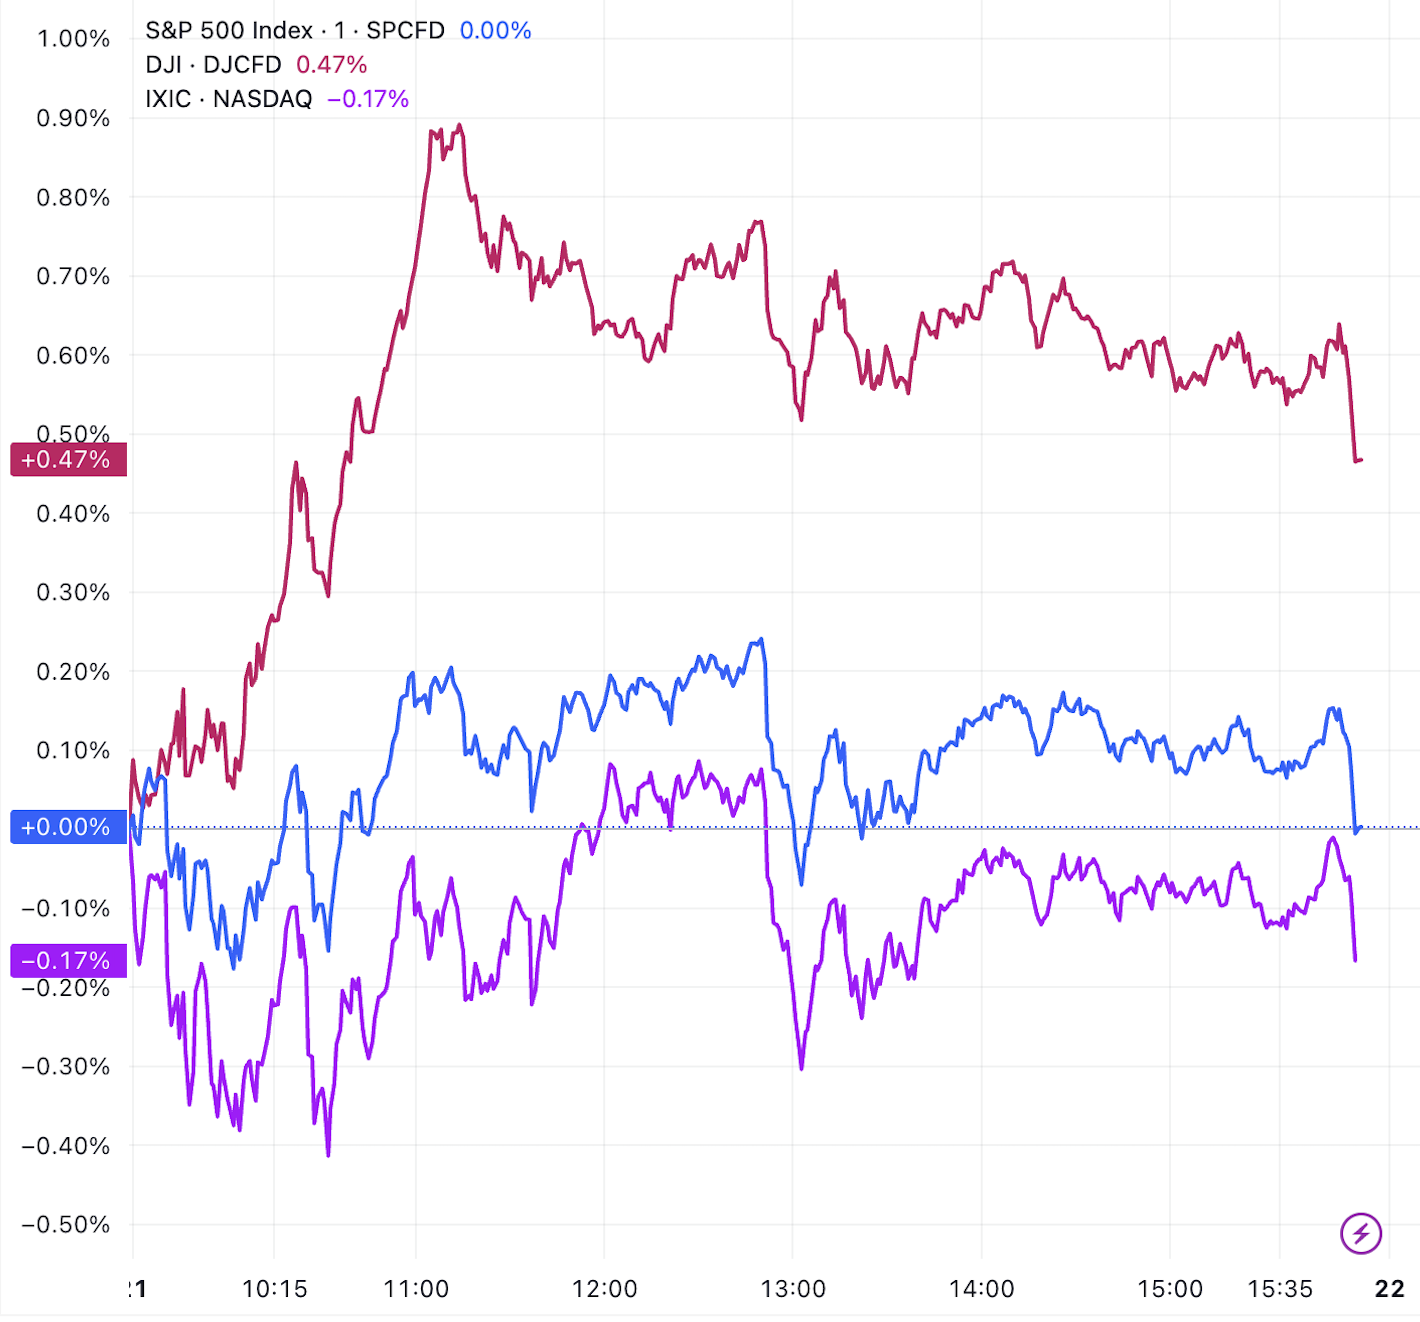Click the purple −0.17% legend value
Image resolution: width=1420 pixels, height=1322 pixels.
pos(368,99)
